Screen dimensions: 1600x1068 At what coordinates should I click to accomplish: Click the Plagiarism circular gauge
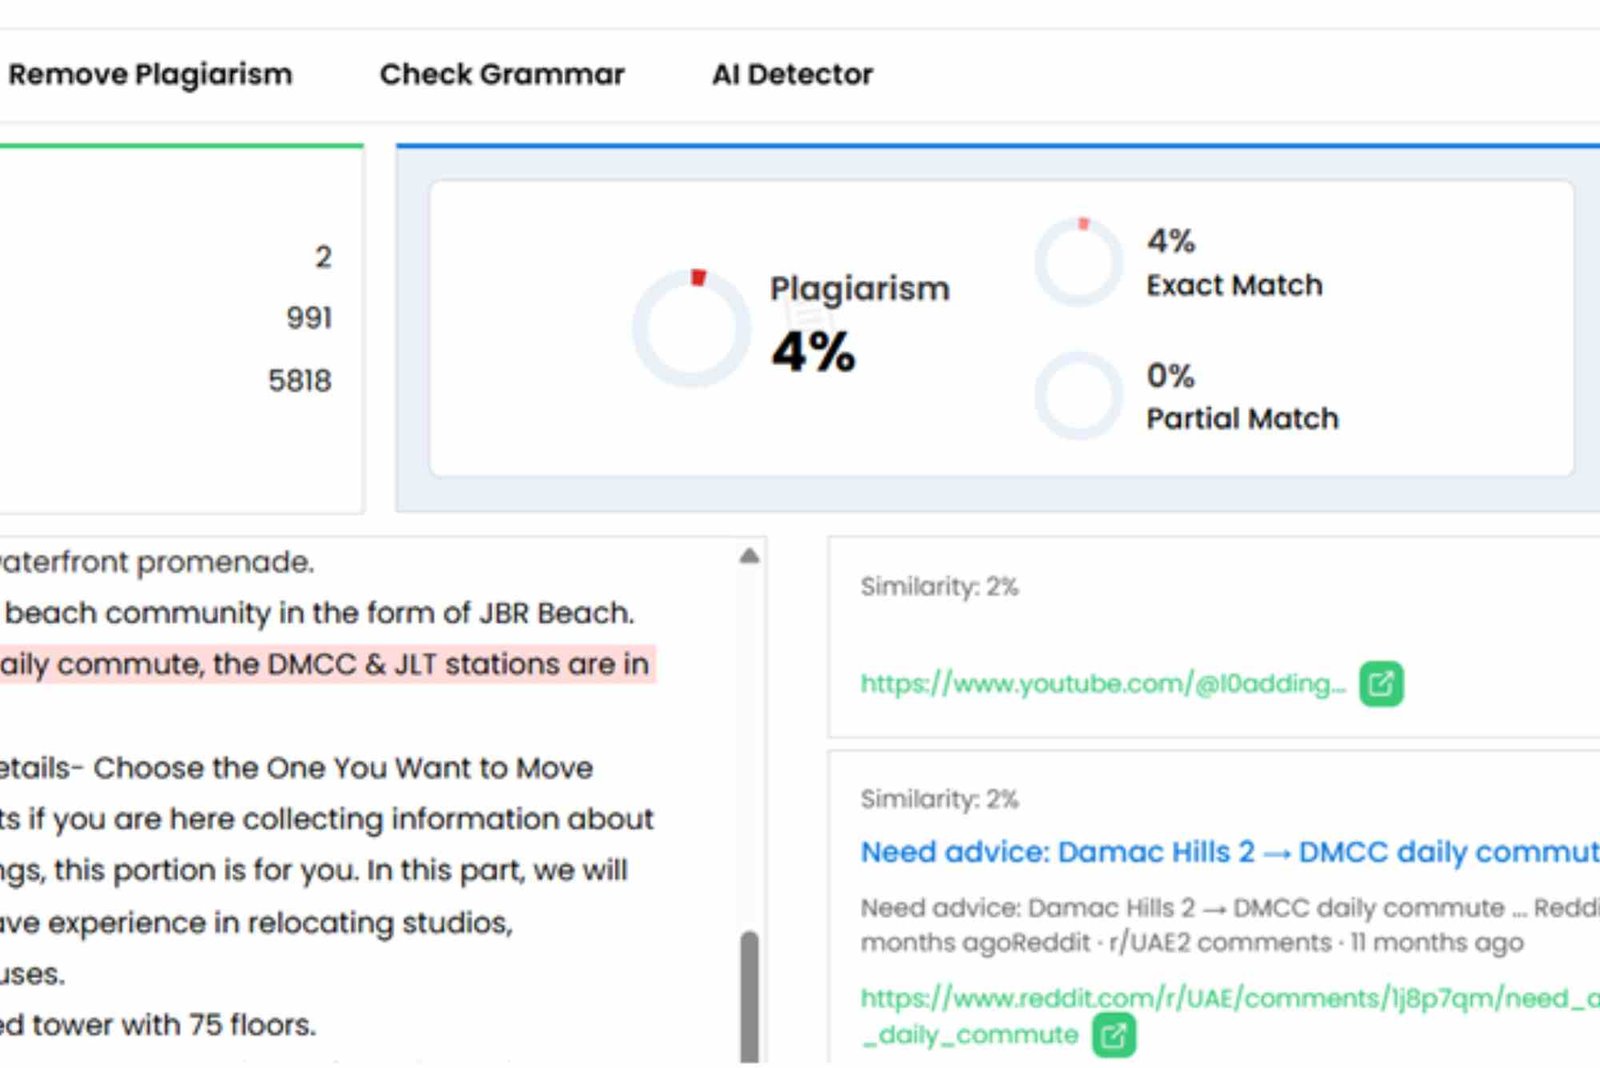click(691, 327)
